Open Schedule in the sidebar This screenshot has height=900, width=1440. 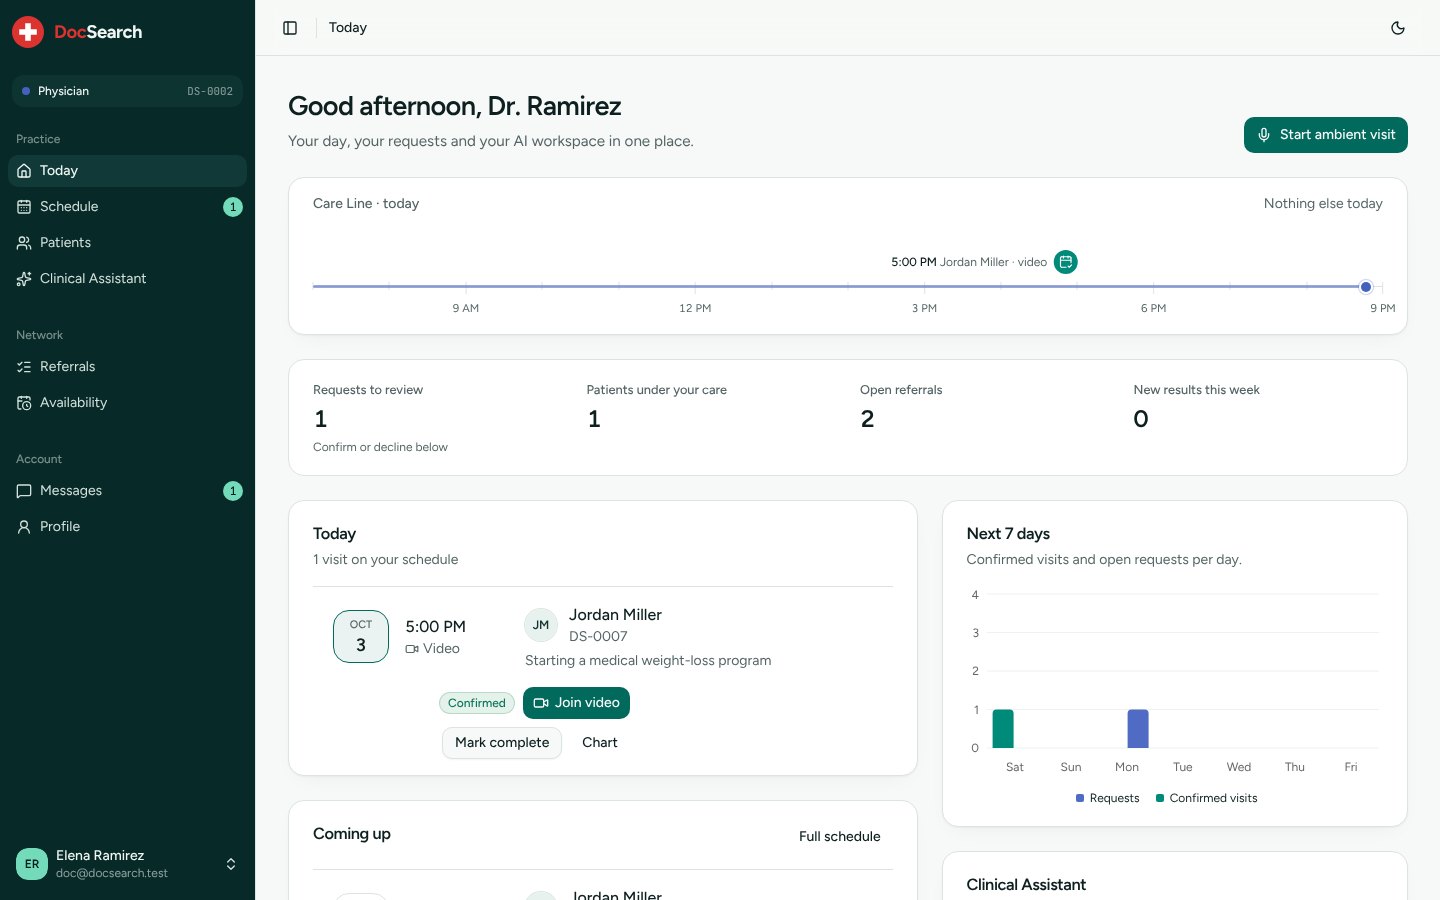(x=127, y=207)
